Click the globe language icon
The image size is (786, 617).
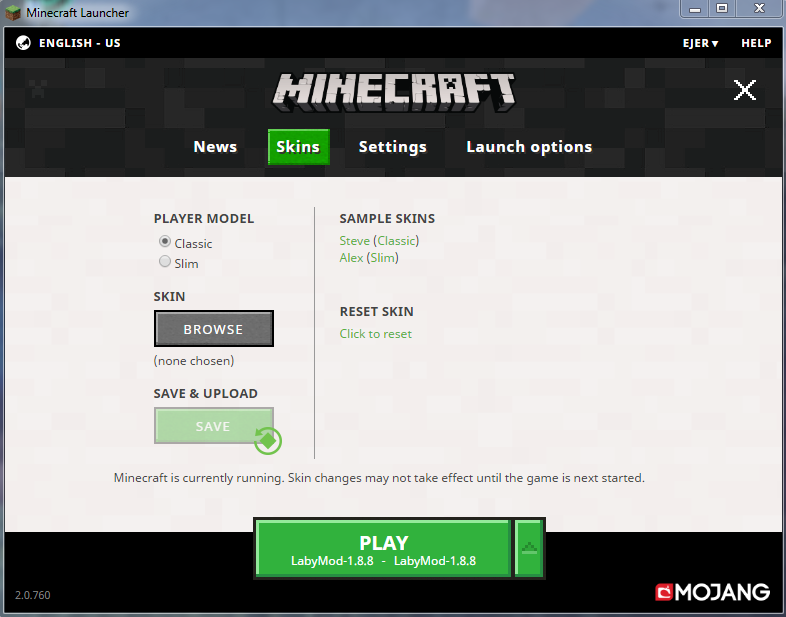[23, 43]
